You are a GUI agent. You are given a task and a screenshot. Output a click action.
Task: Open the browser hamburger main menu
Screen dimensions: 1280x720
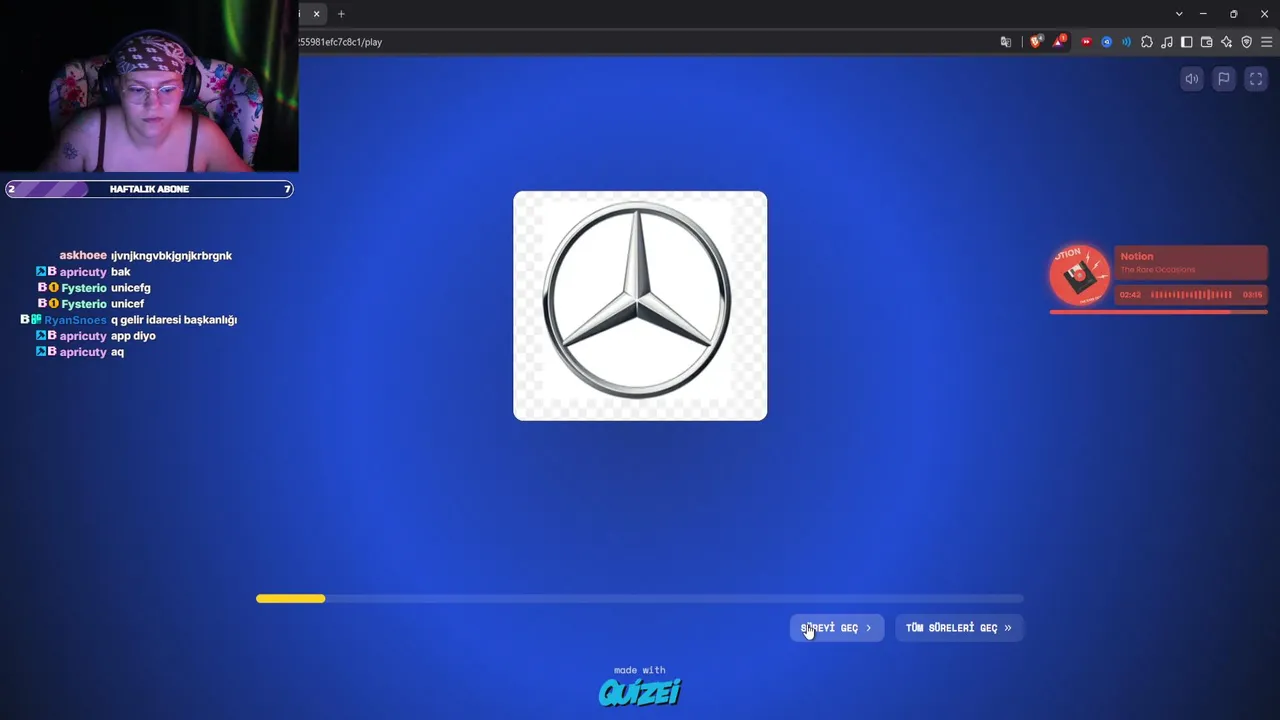point(1267,42)
